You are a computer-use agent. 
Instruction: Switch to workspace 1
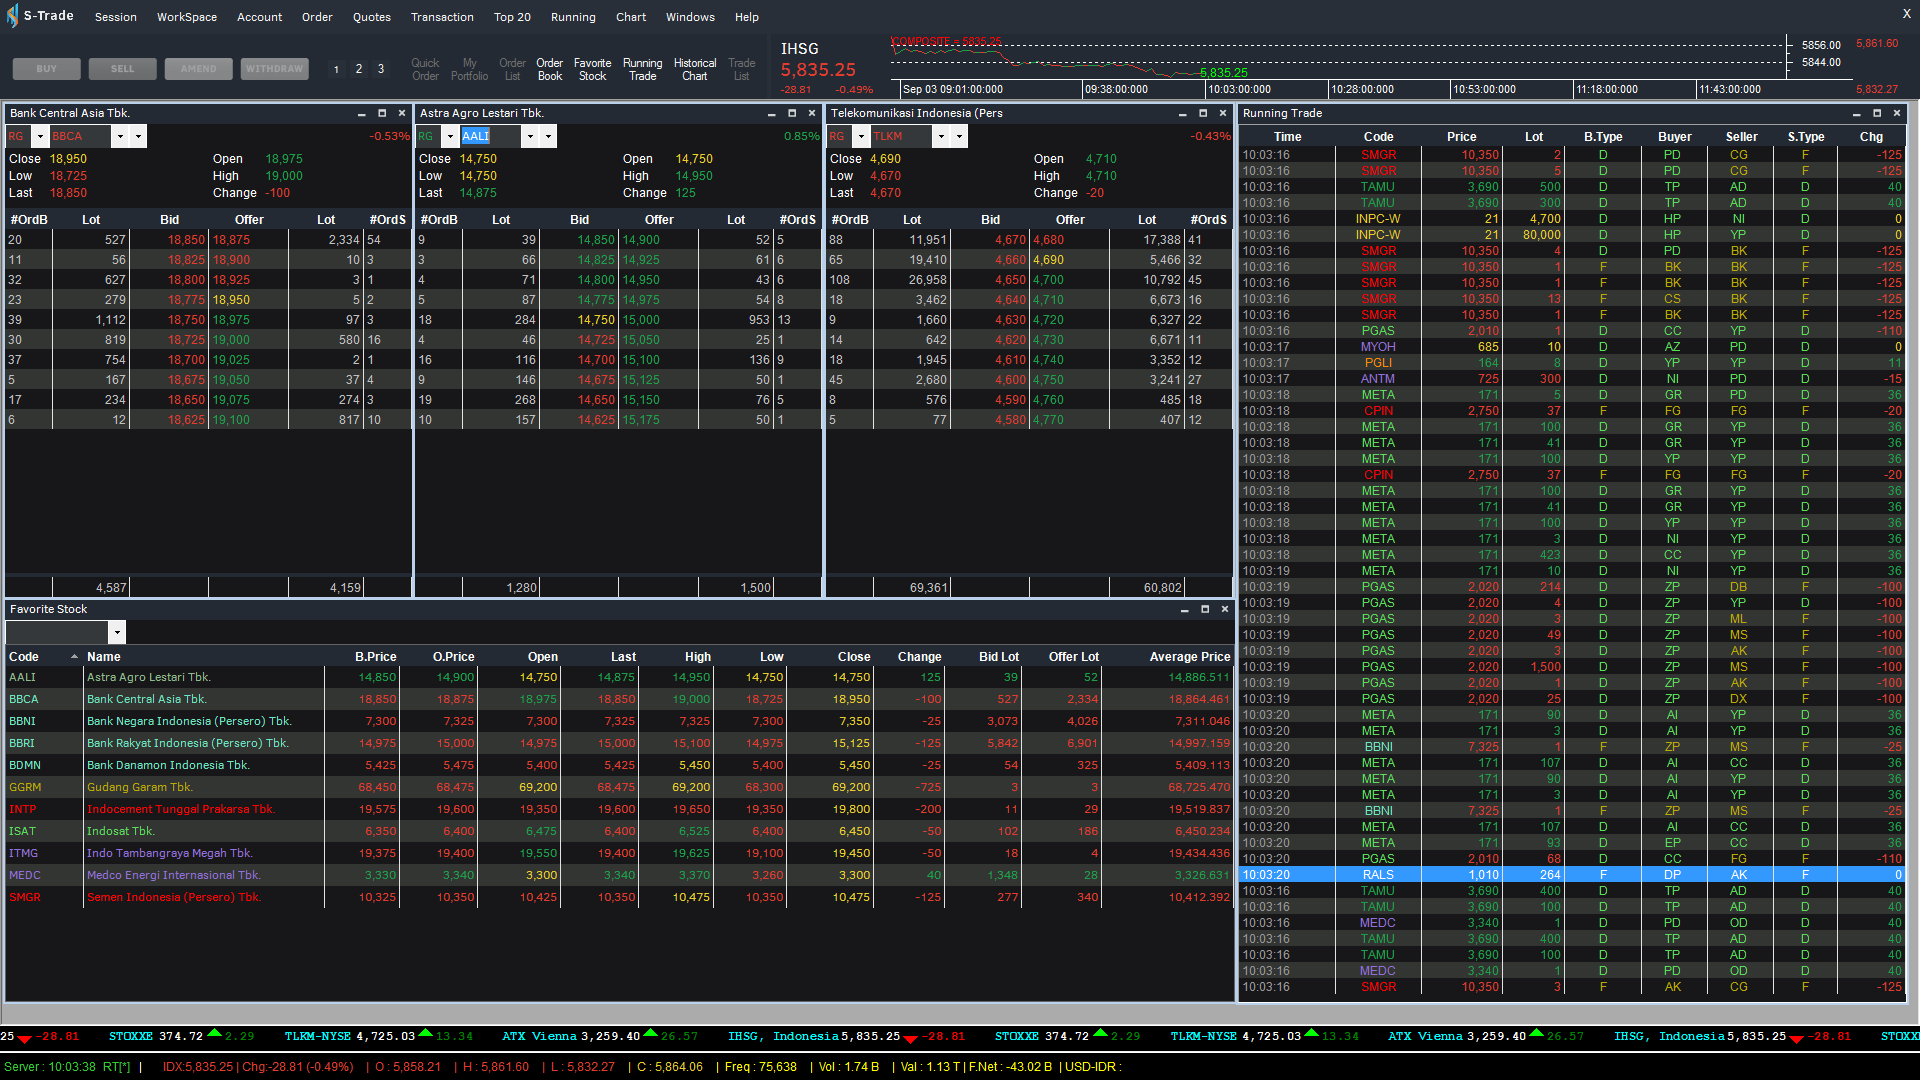pyautogui.click(x=336, y=69)
